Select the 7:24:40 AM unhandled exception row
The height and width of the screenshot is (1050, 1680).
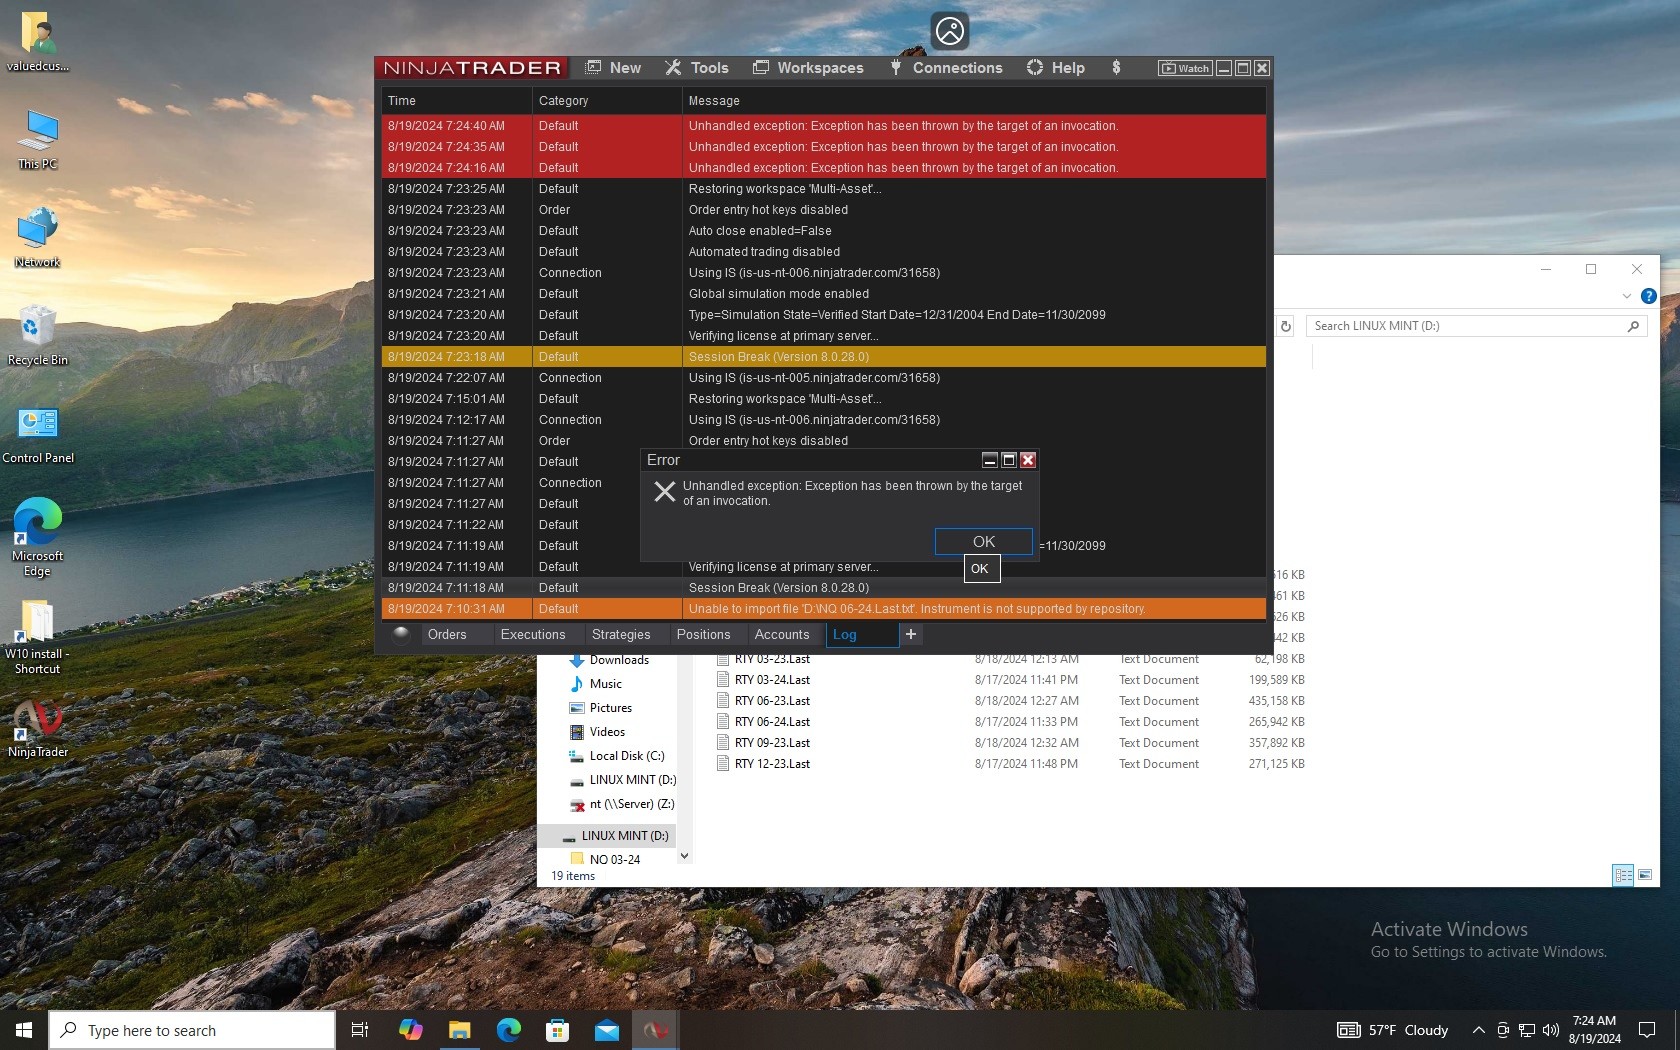click(824, 126)
